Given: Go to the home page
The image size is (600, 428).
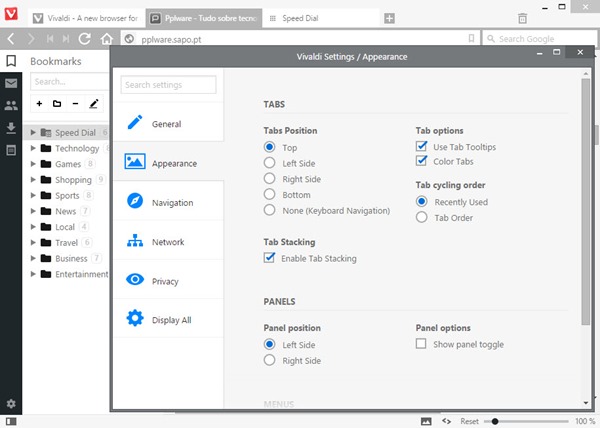Looking at the screenshot, I should click(107, 39).
